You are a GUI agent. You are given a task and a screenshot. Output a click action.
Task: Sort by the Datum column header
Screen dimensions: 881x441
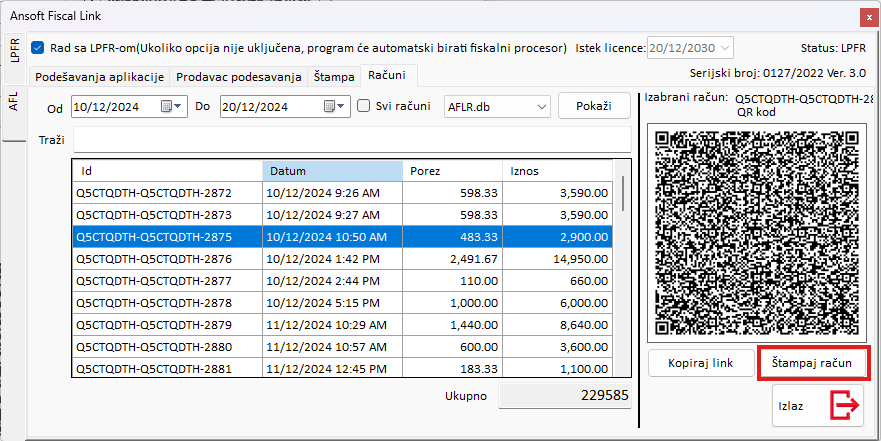click(333, 171)
